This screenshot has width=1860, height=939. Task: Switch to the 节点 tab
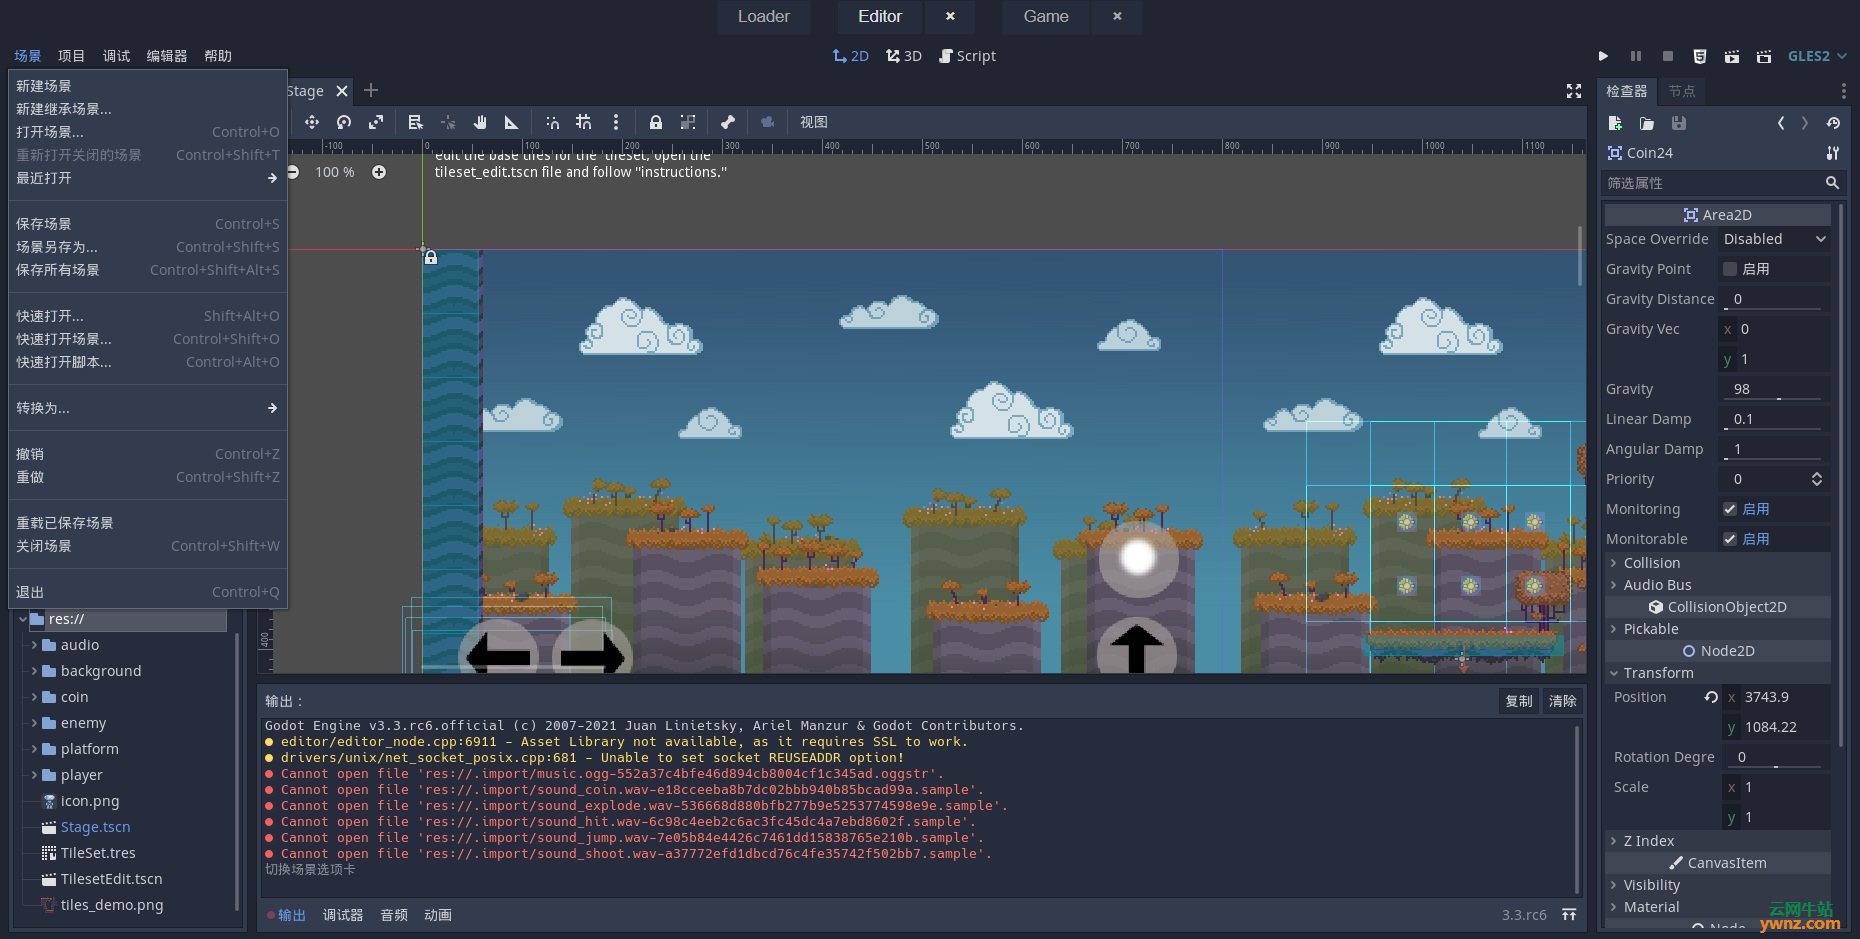1682,91
